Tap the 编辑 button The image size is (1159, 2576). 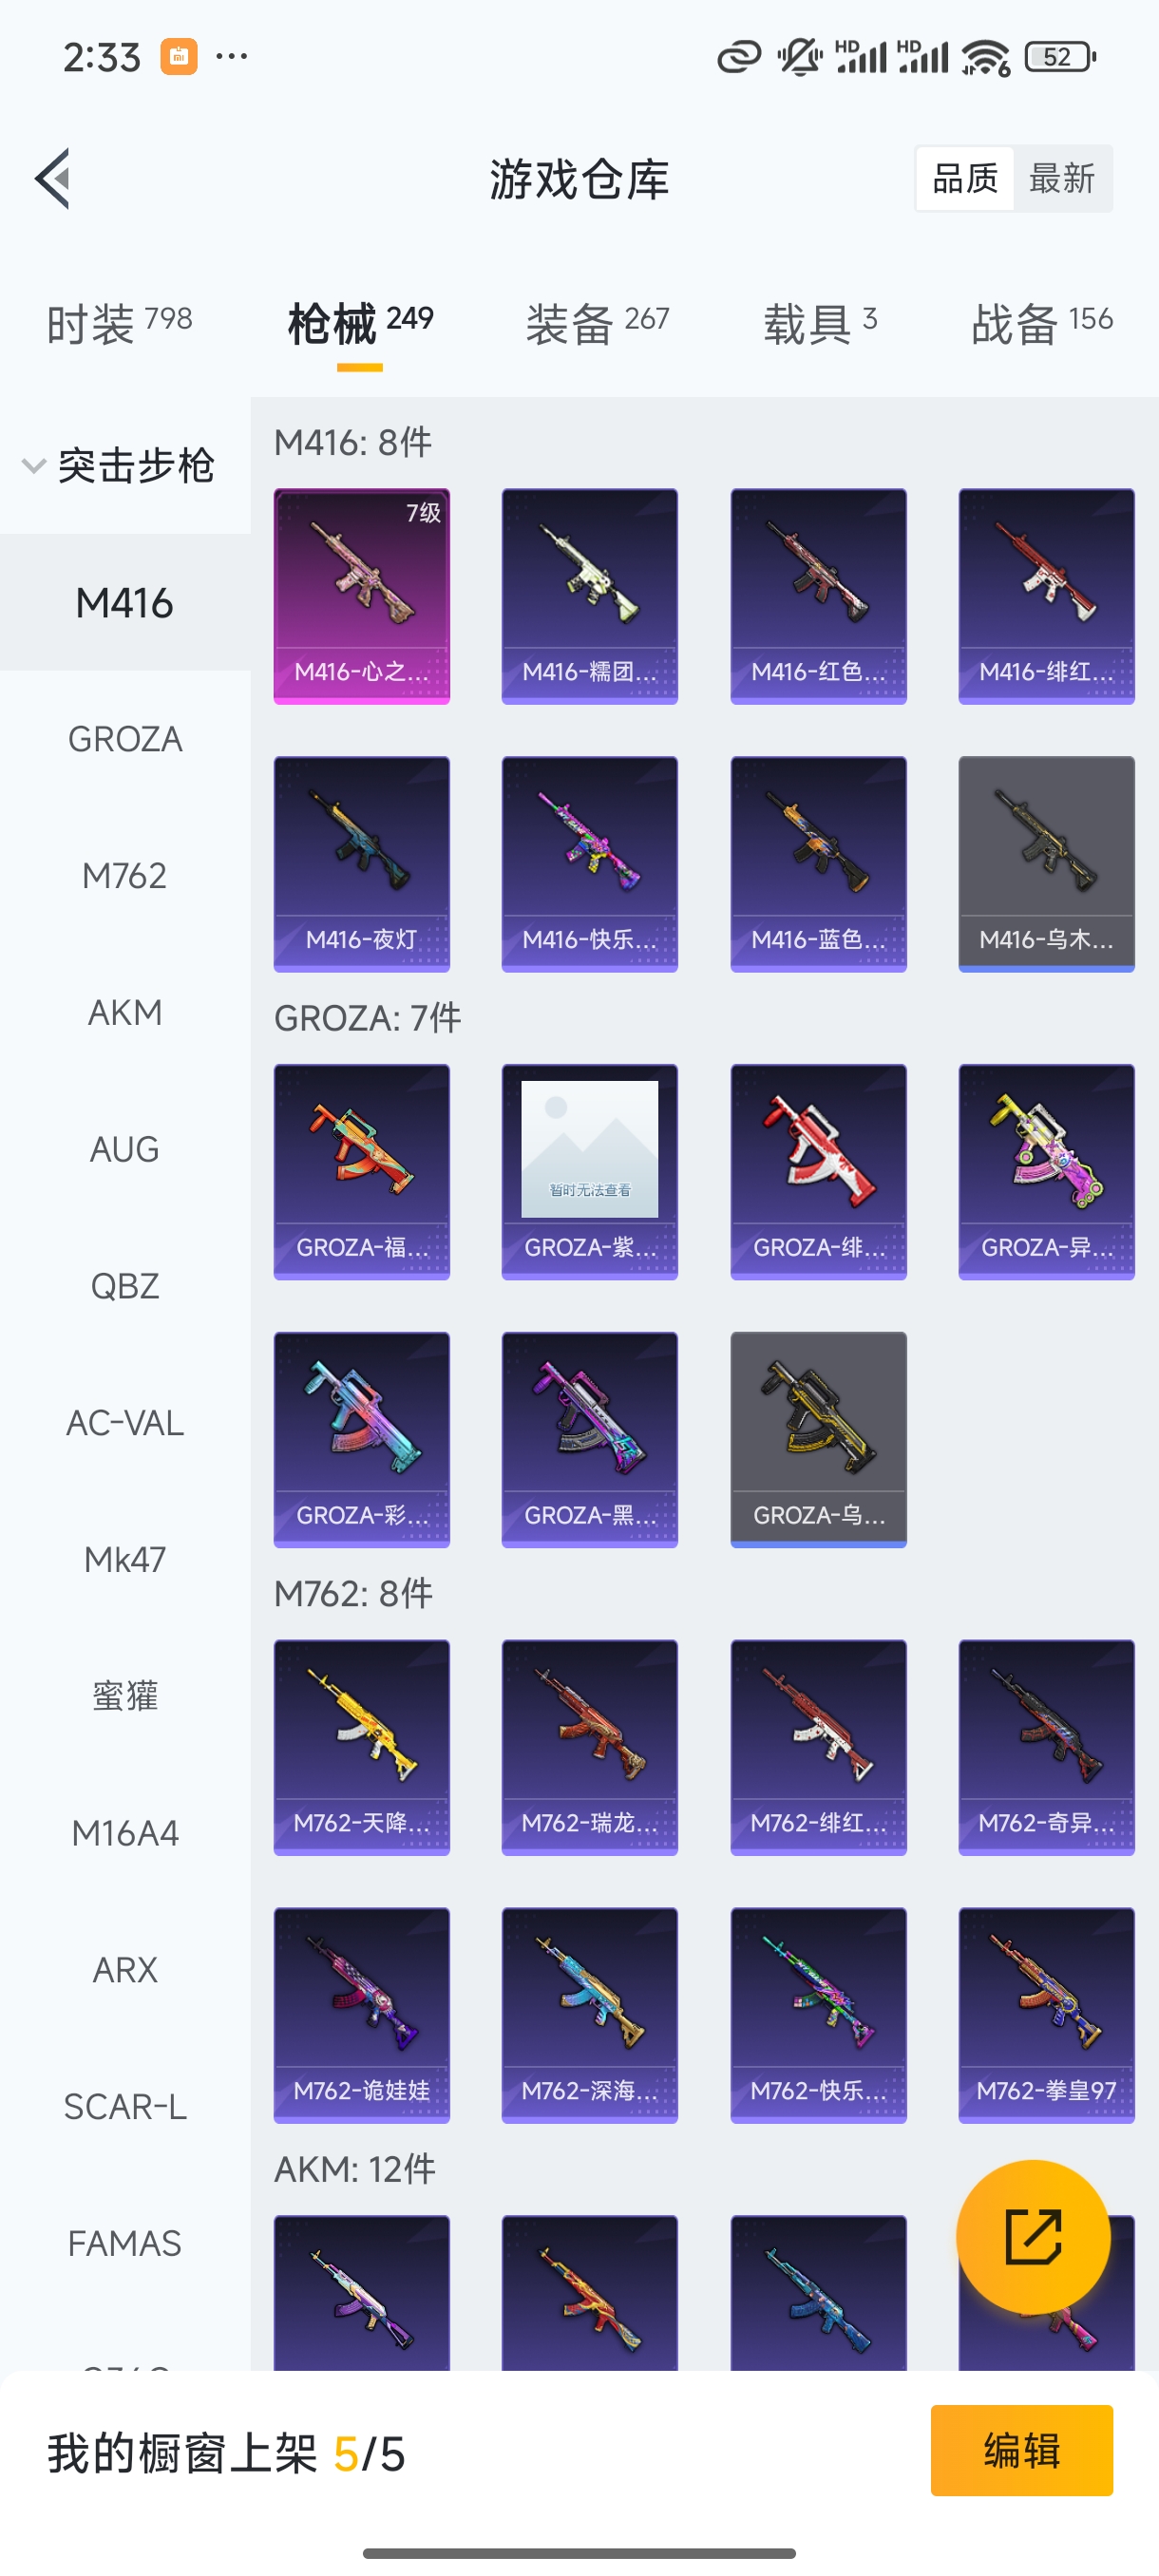(1021, 2450)
